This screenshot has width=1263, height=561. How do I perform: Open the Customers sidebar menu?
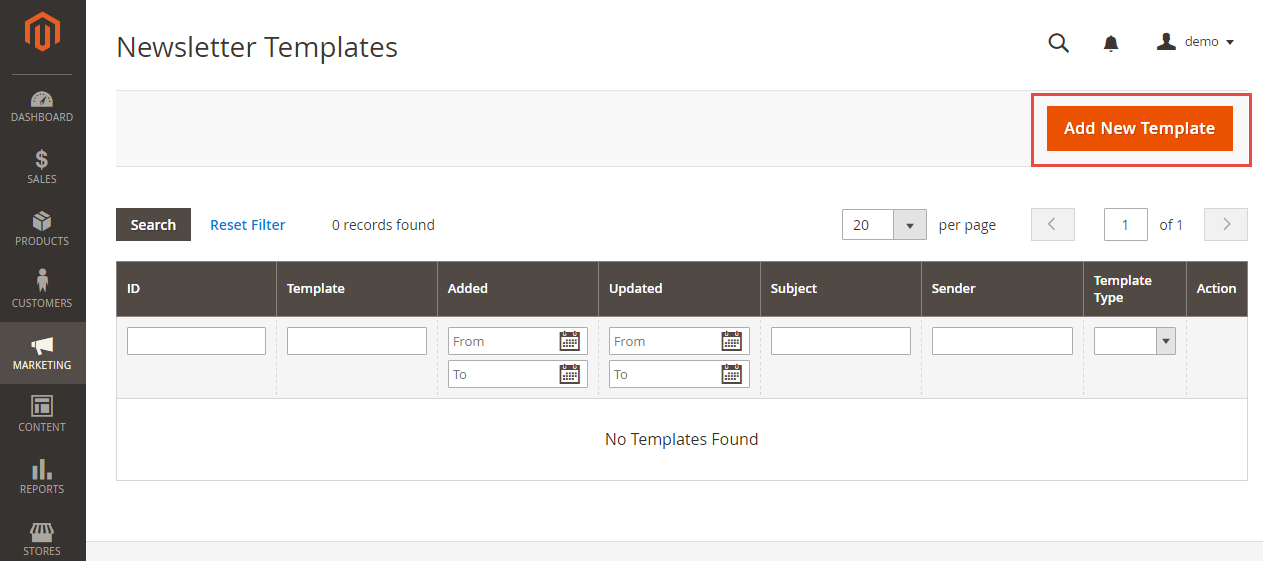click(x=42, y=290)
